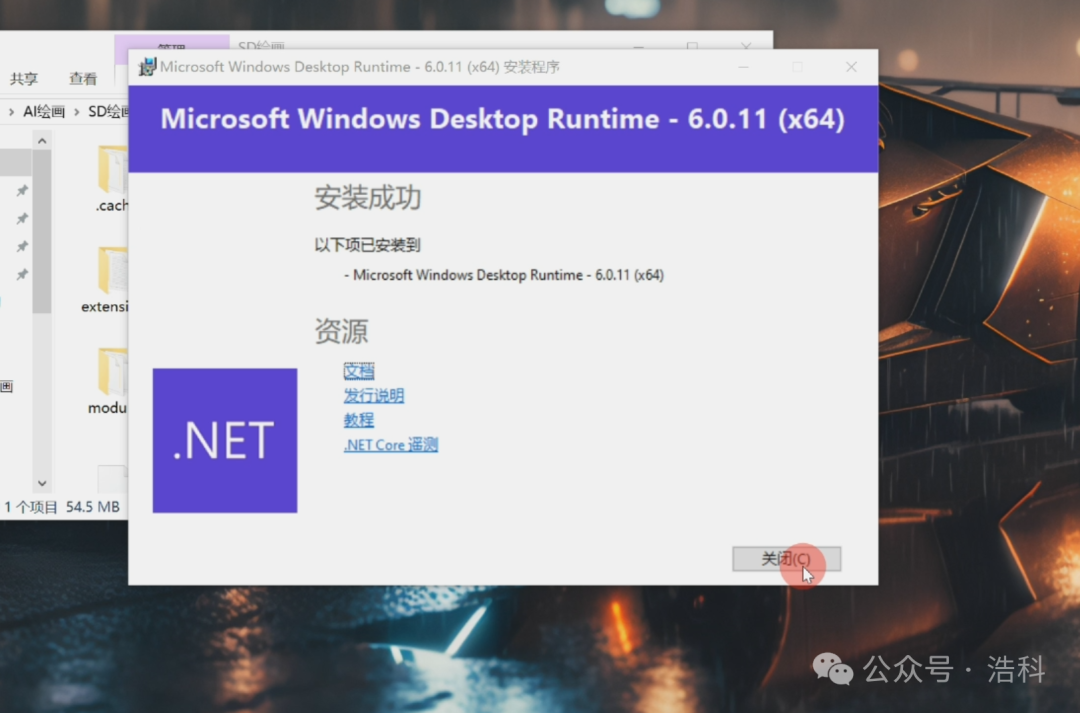Open the 发行说明 link
The height and width of the screenshot is (713, 1080).
374,395
